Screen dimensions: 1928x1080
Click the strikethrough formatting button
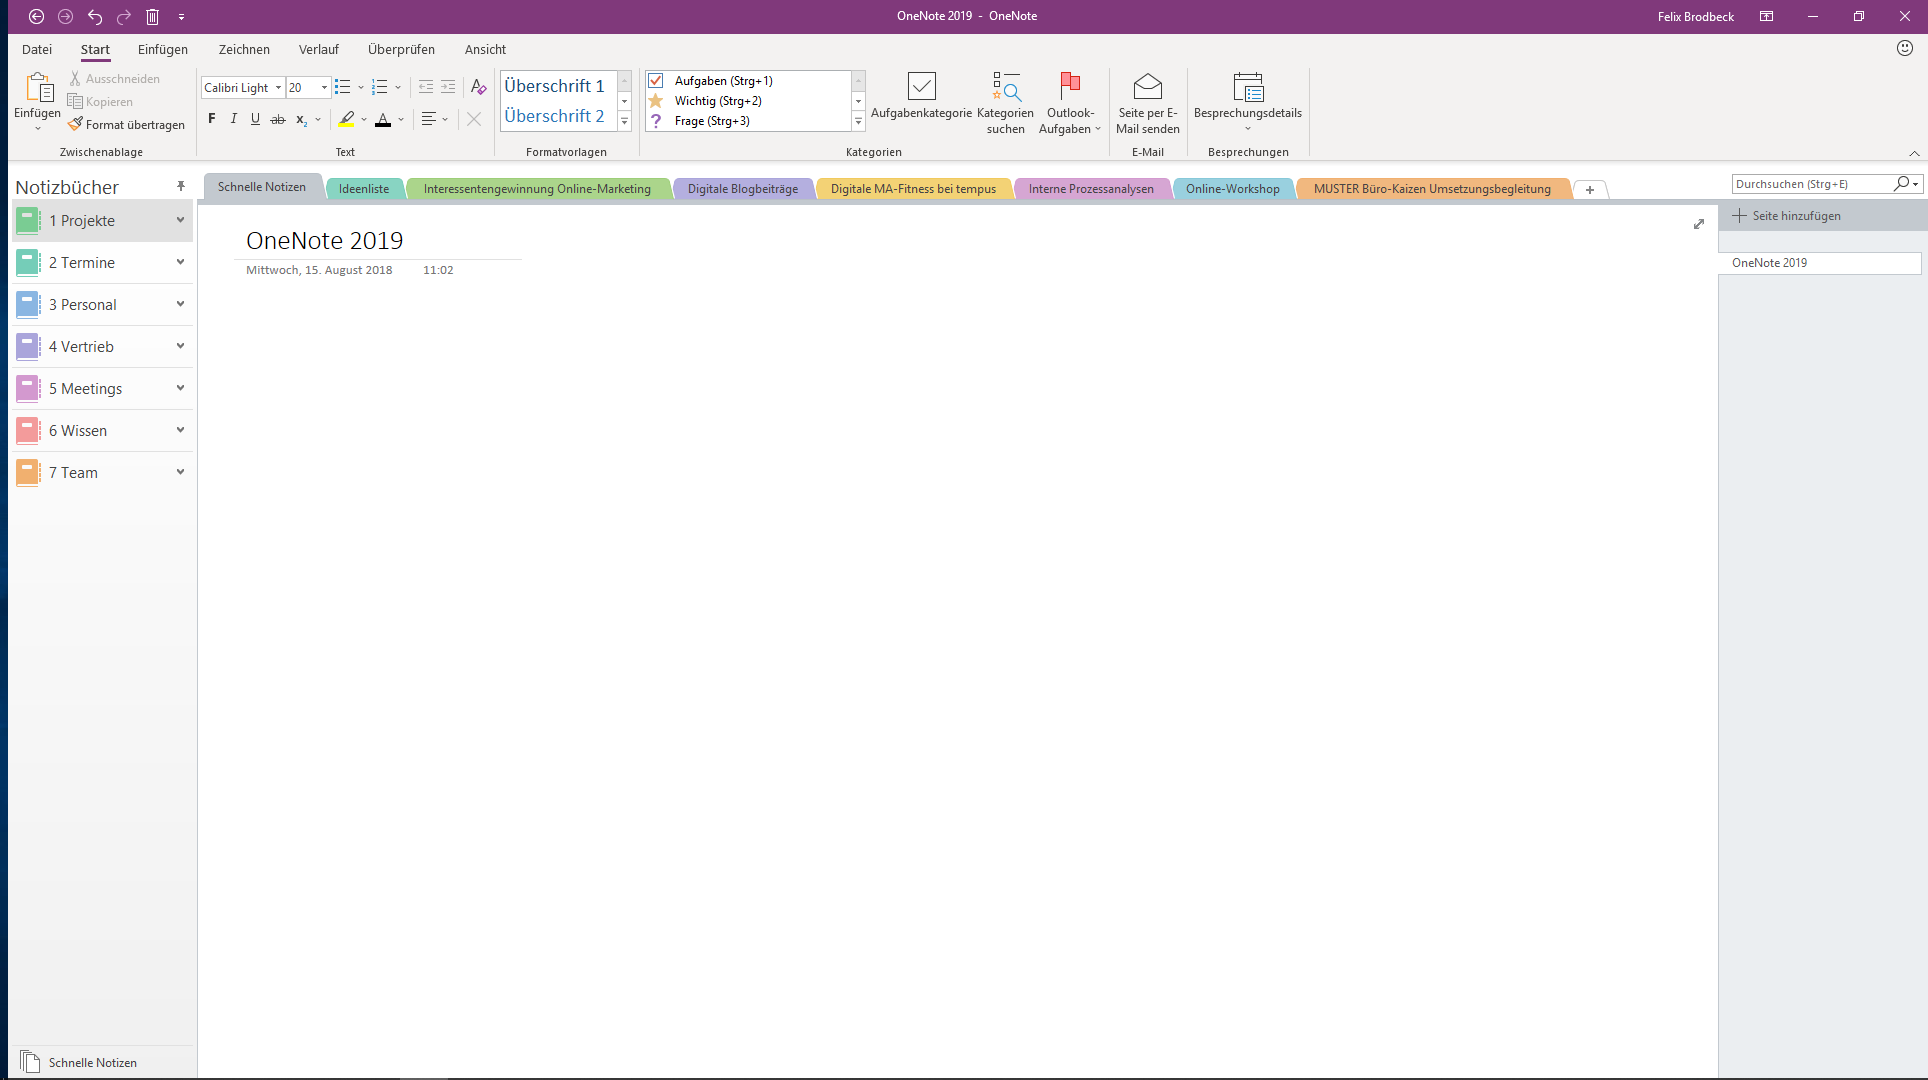[278, 119]
